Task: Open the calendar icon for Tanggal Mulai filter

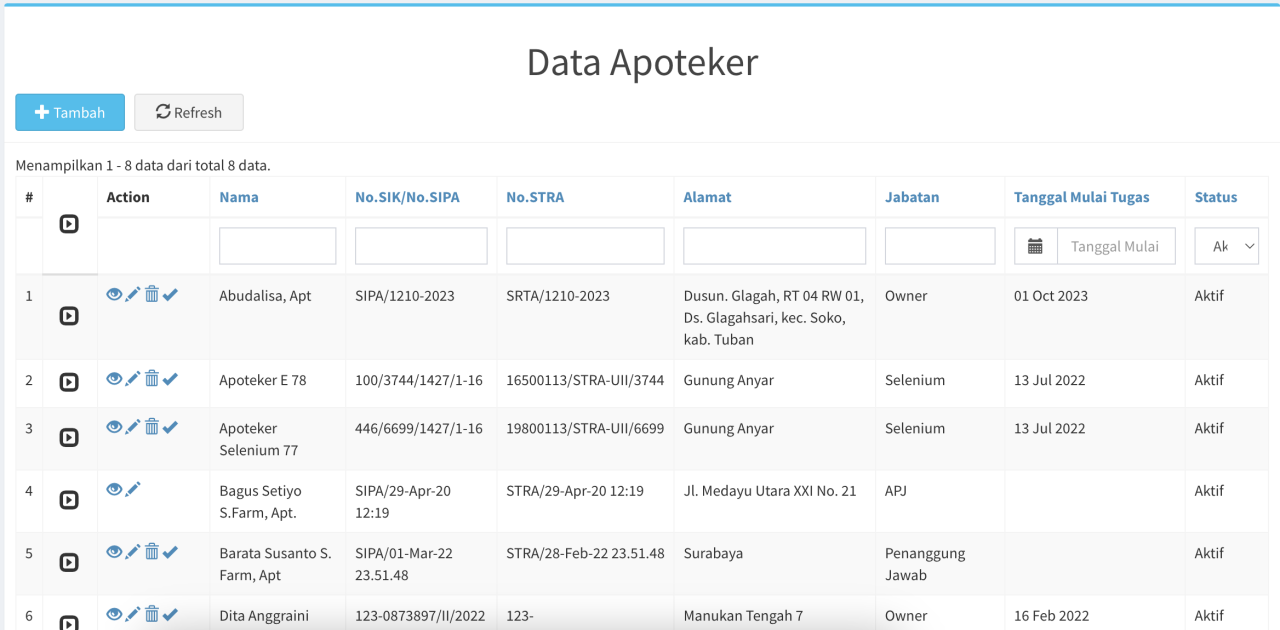Action: (x=1036, y=246)
